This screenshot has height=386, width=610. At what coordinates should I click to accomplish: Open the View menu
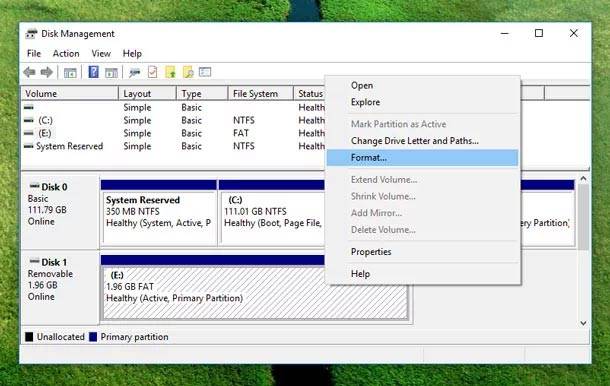click(x=101, y=54)
